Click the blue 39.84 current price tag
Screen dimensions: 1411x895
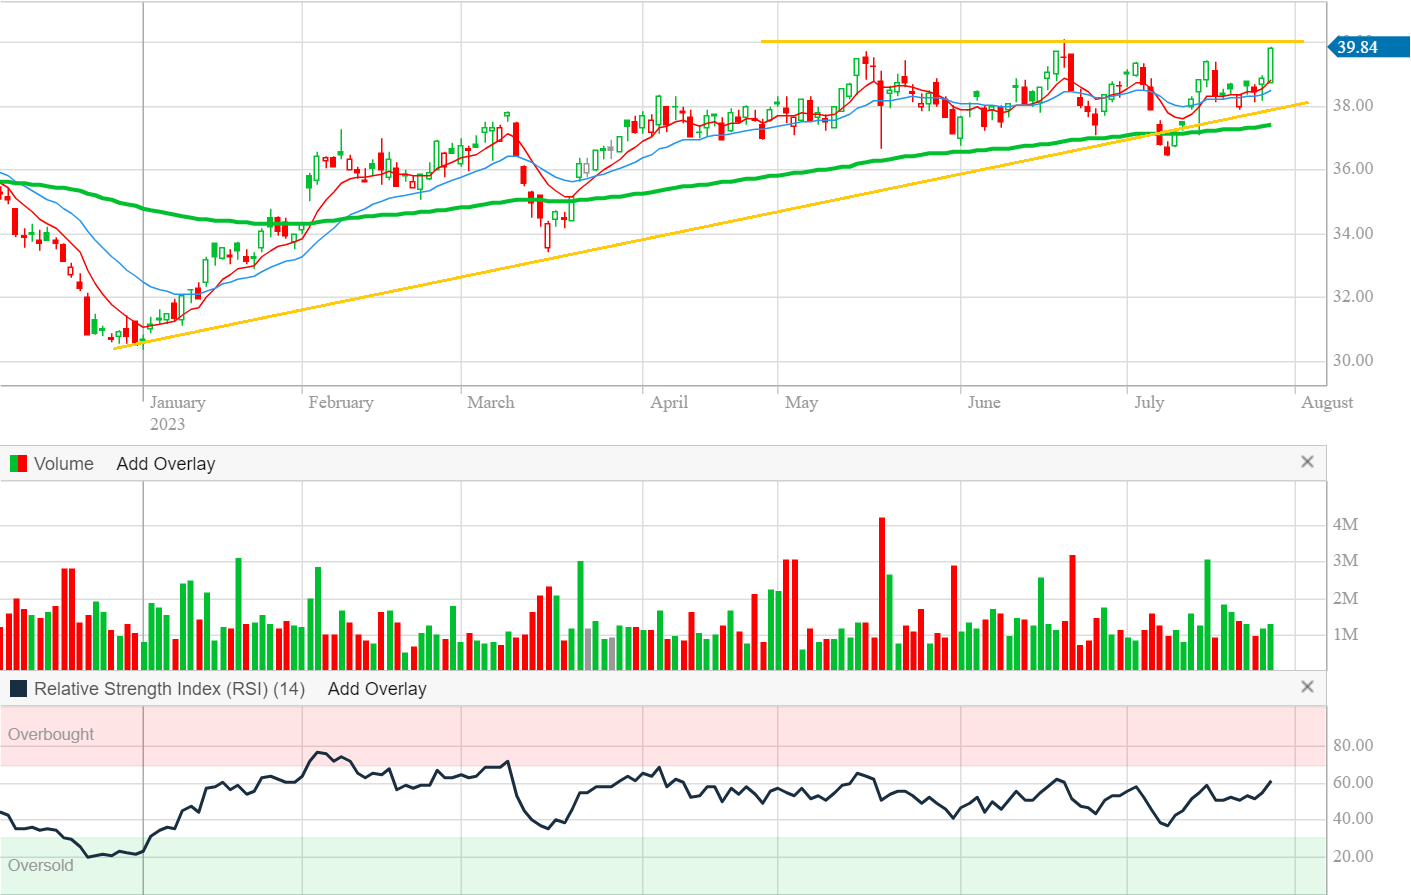[1365, 47]
